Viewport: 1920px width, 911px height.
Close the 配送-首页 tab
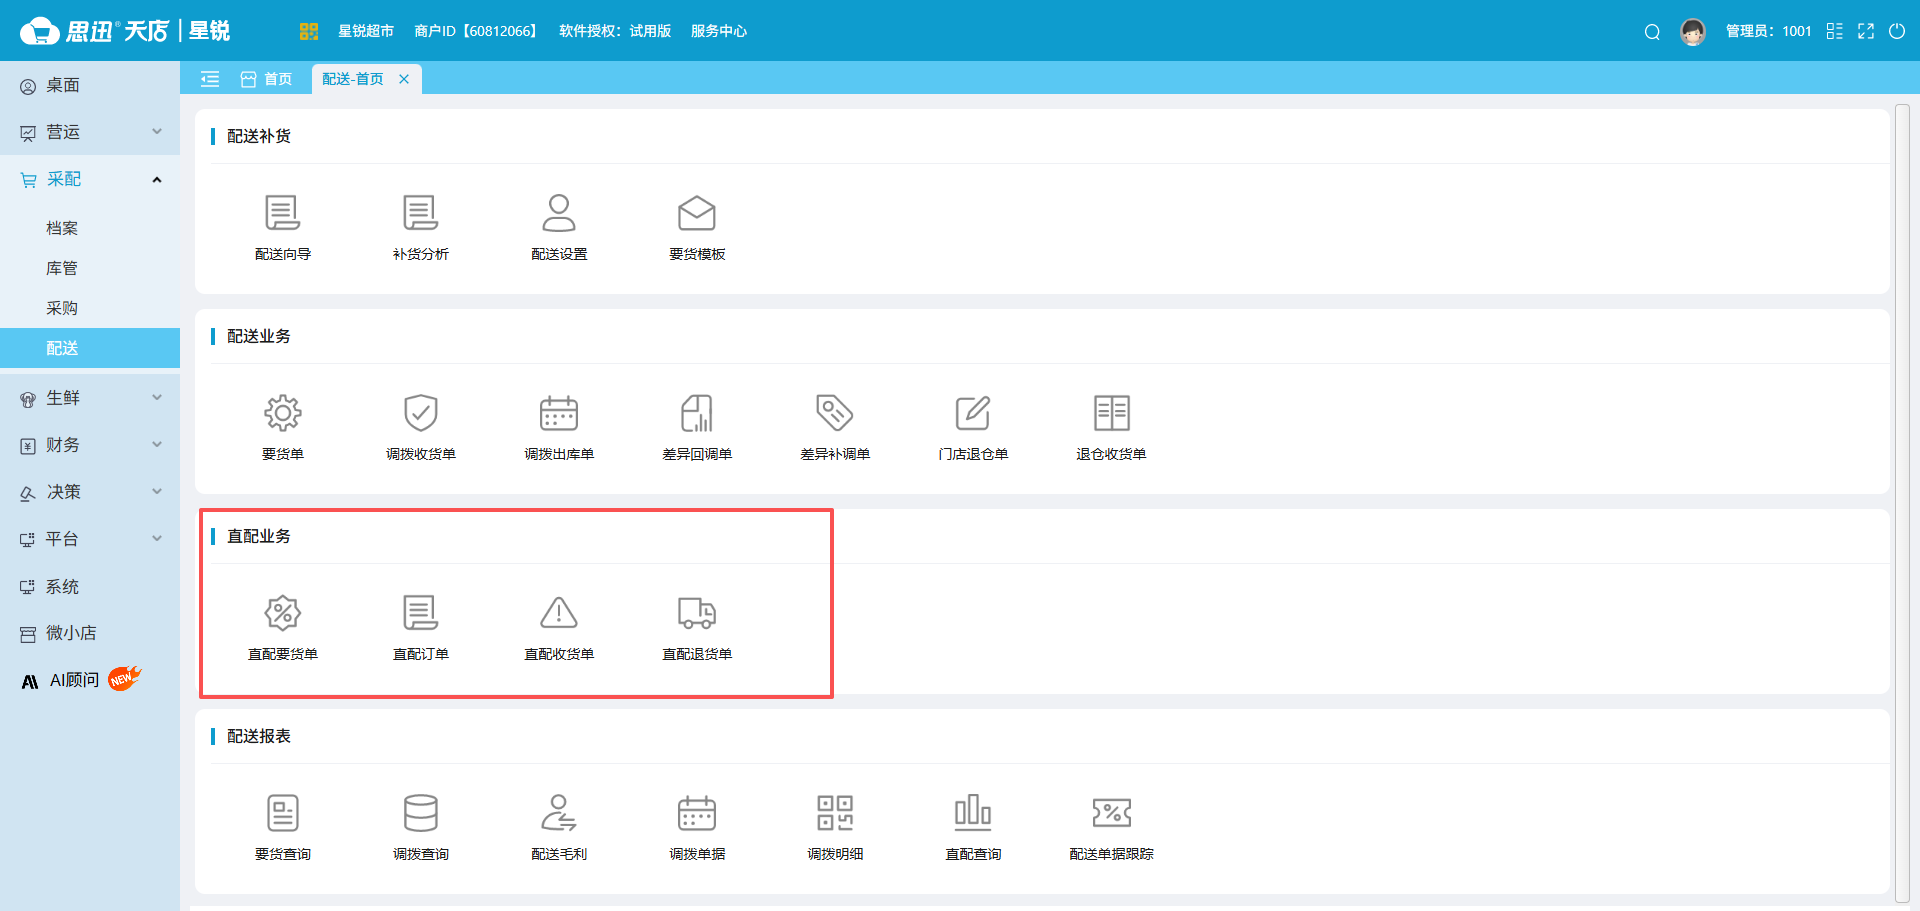(x=404, y=79)
